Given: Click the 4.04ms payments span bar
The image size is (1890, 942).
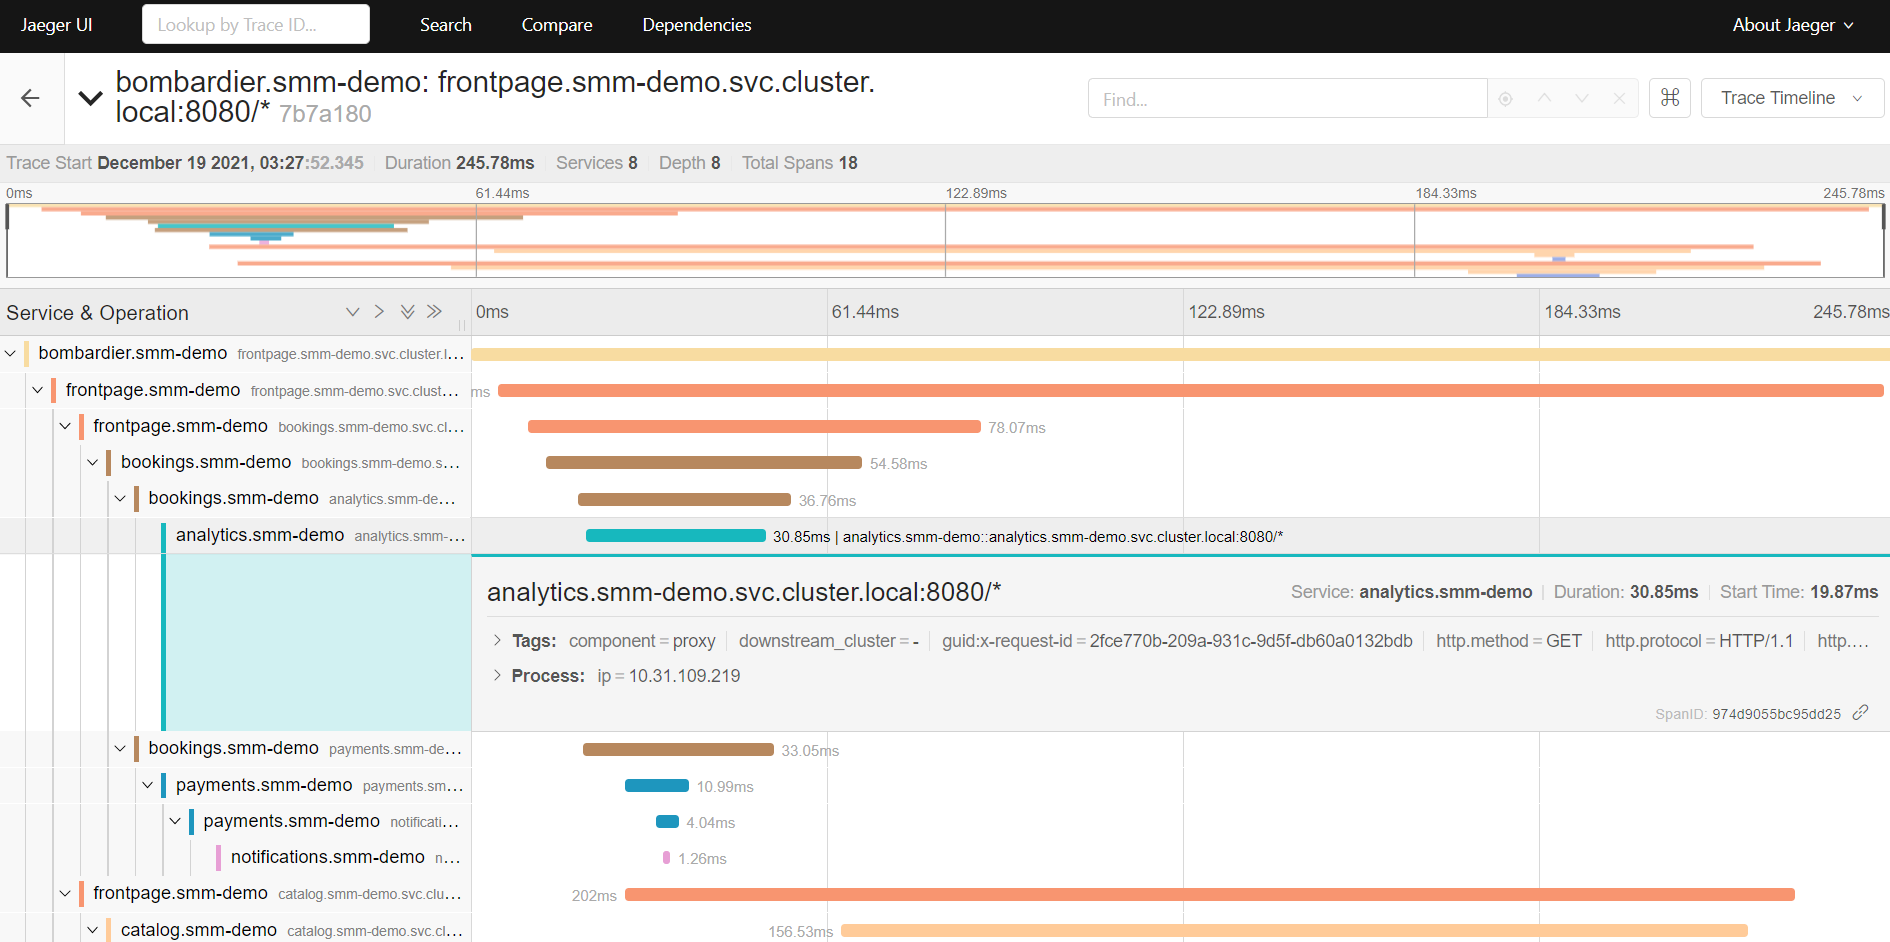Looking at the screenshot, I should 667,822.
